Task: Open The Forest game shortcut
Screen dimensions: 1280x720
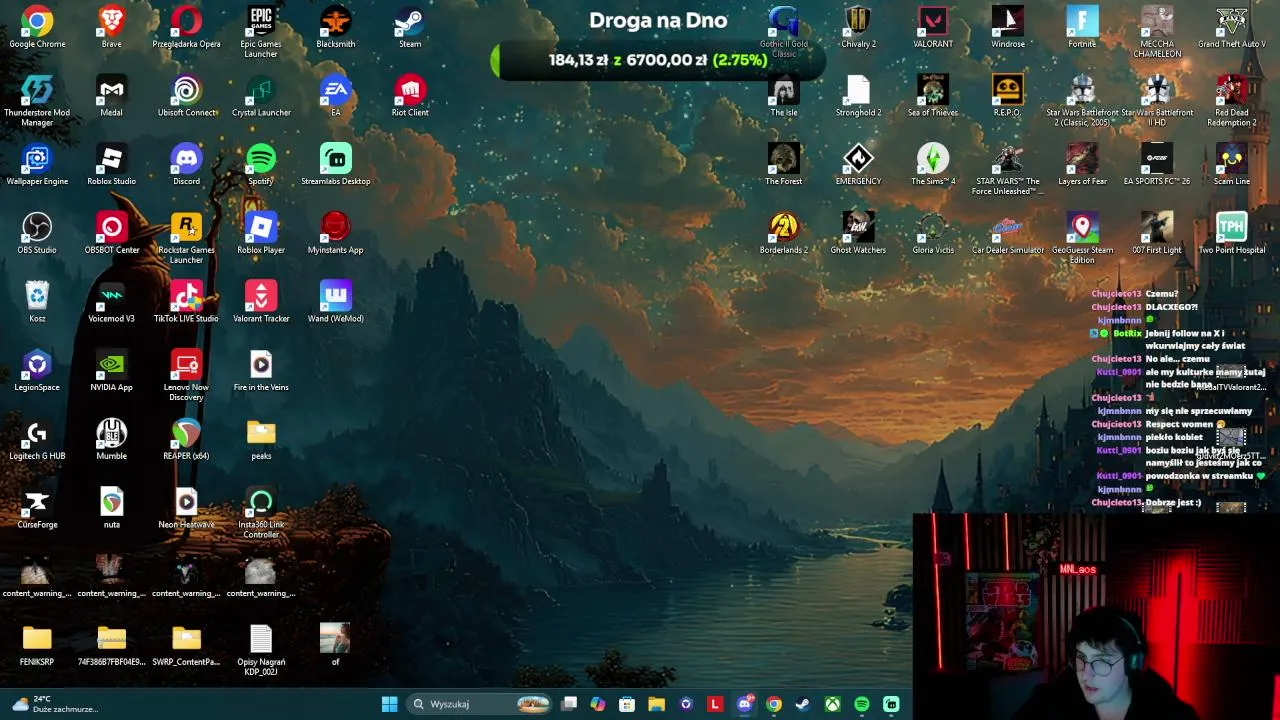Action: coord(784,165)
